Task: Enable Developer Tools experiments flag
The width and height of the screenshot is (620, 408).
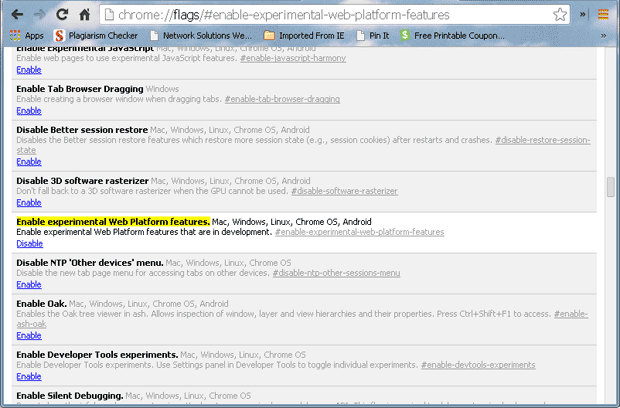Action: (x=29, y=376)
